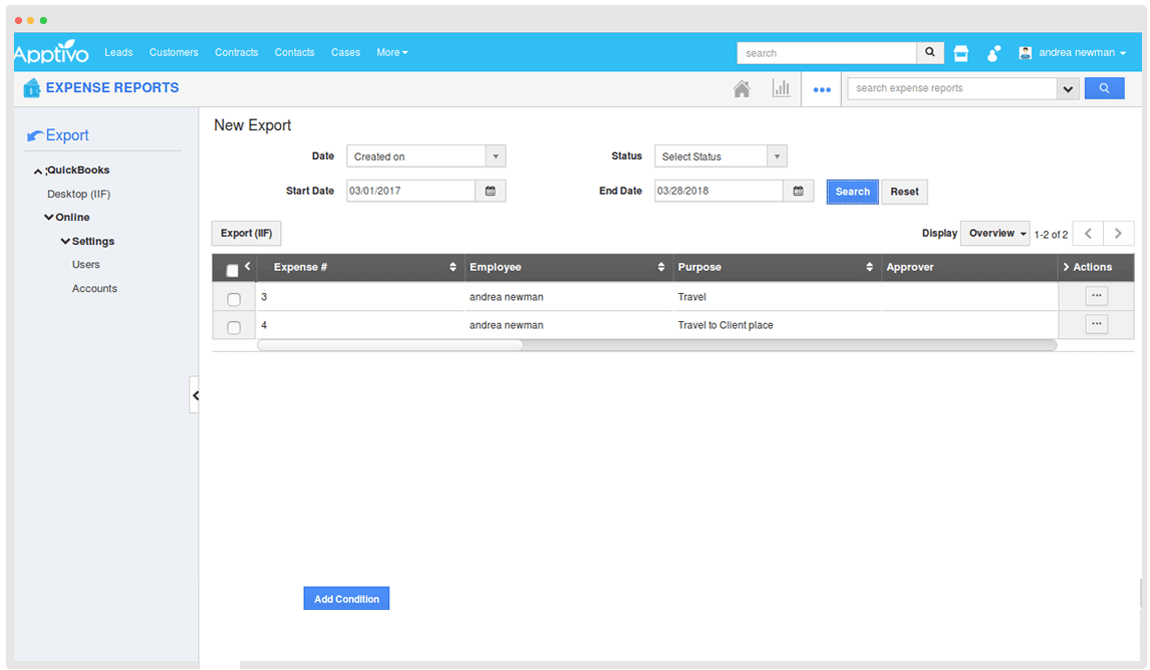This screenshot has height=670, width=1150.
Task: Tick the checkbox for expense 4
Action: coord(234,327)
